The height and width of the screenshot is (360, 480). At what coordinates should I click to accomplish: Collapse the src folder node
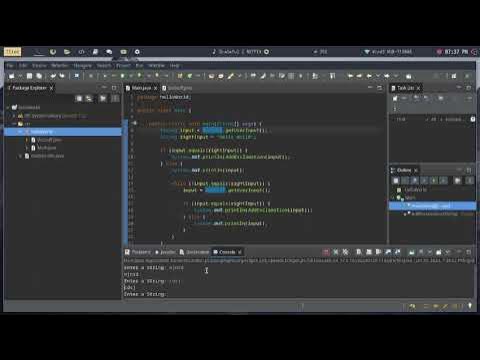pos(14,124)
